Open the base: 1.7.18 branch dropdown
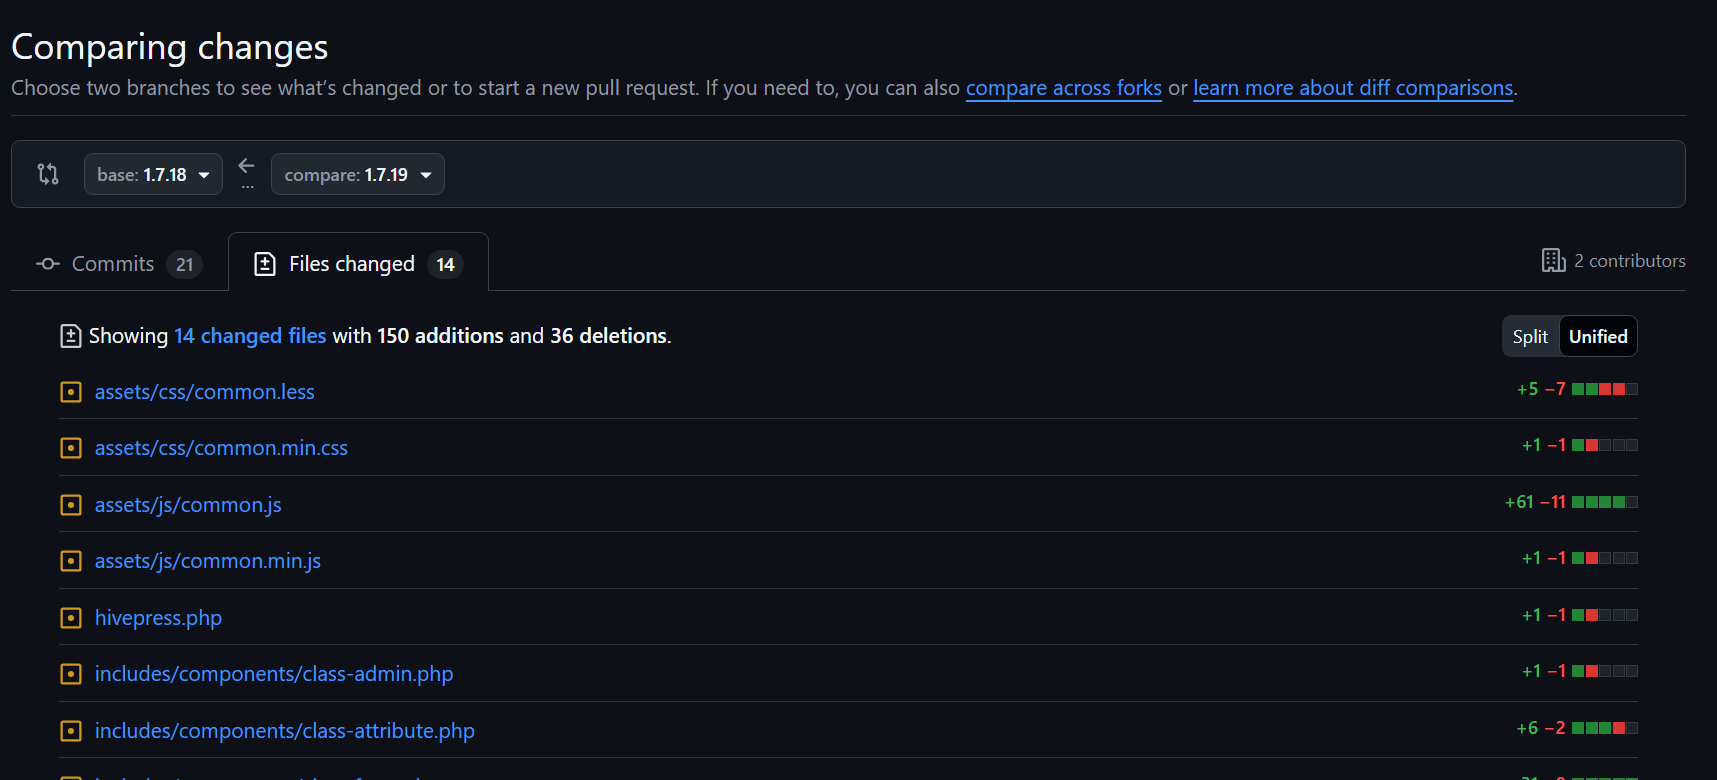1717x780 pixels. pos(153,175)
